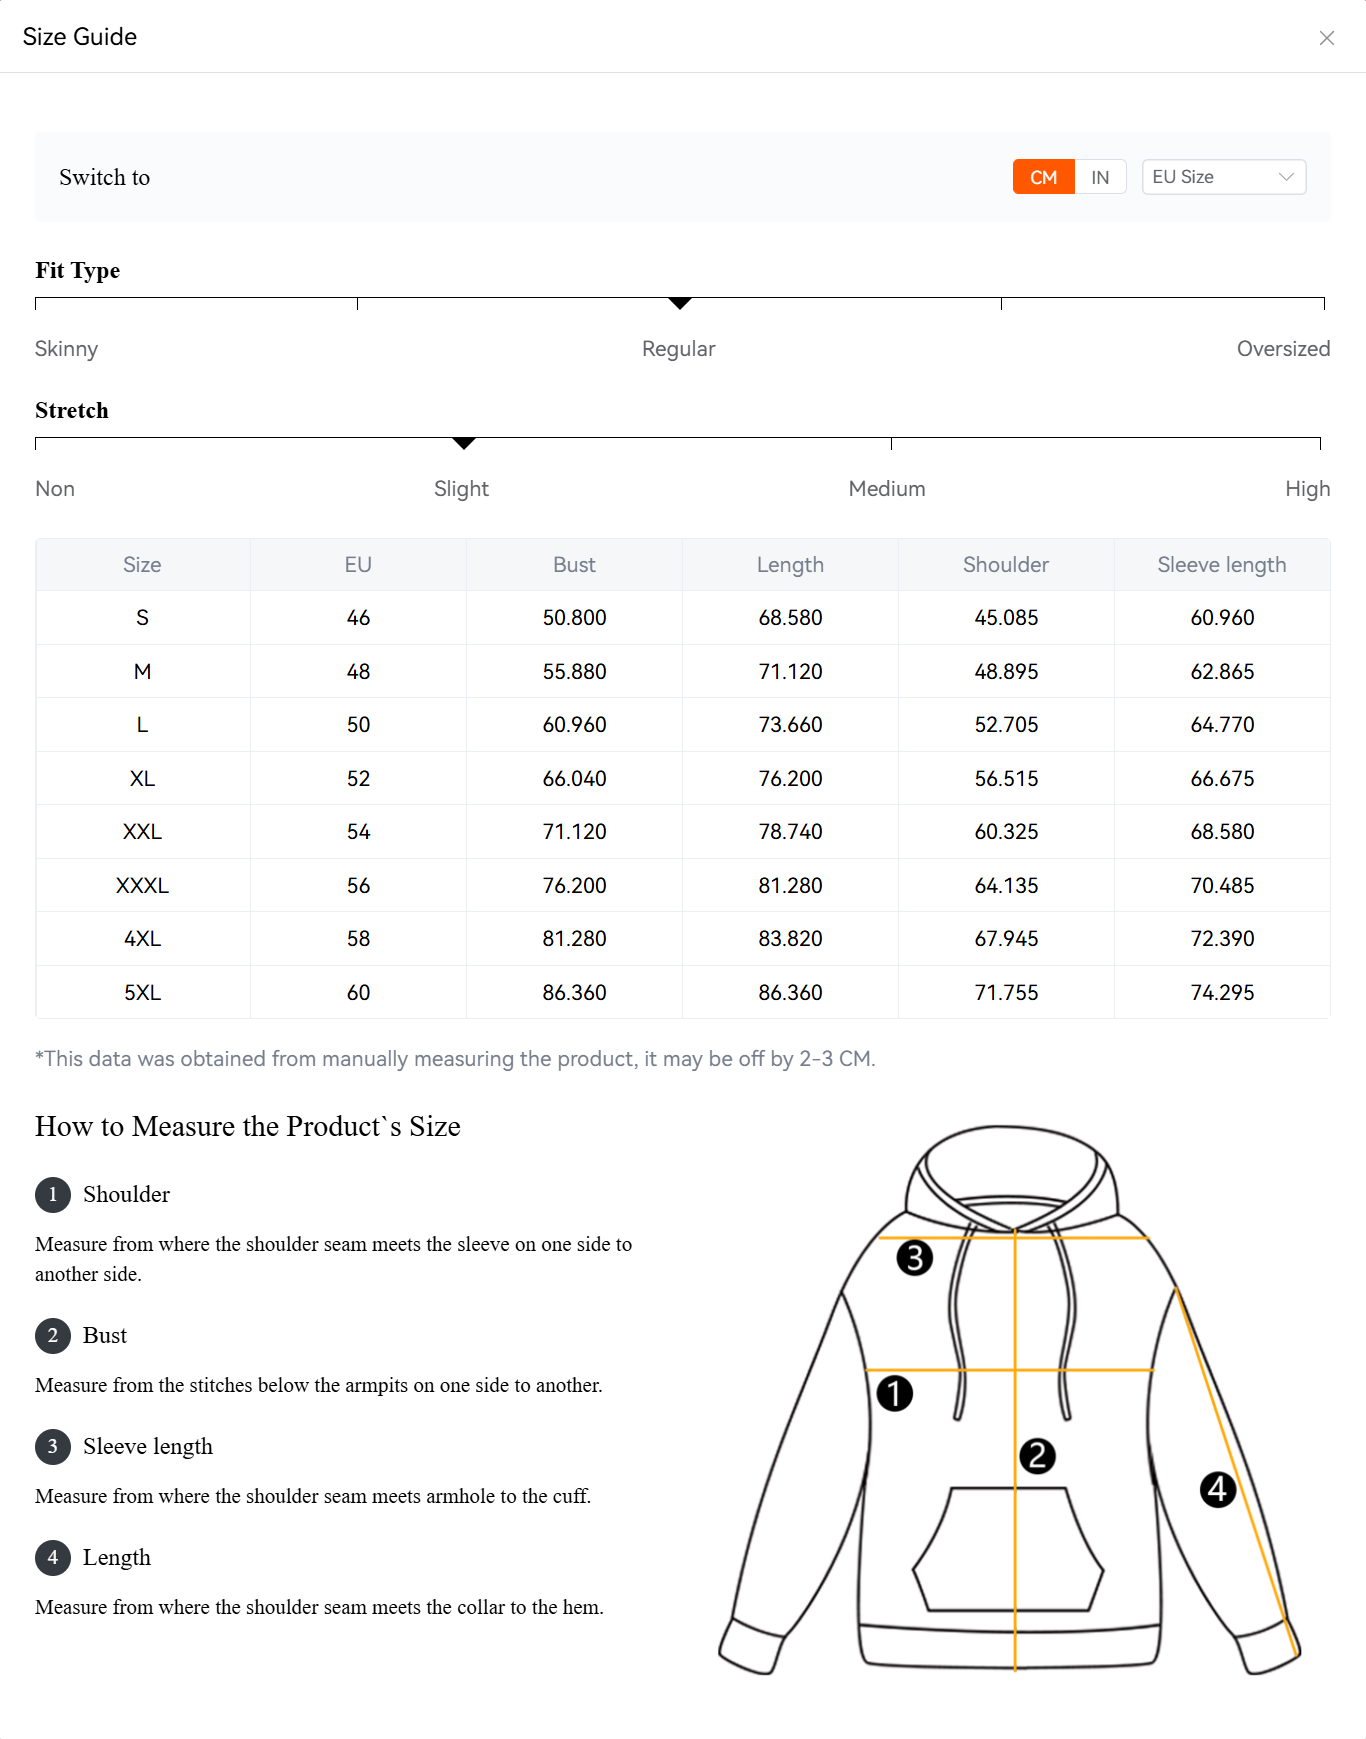The width and height of the screenshot is (1366, 1739).
Task: Click the EU Size dropdown chevron arrow
Action: click(x=1286, y=177)
